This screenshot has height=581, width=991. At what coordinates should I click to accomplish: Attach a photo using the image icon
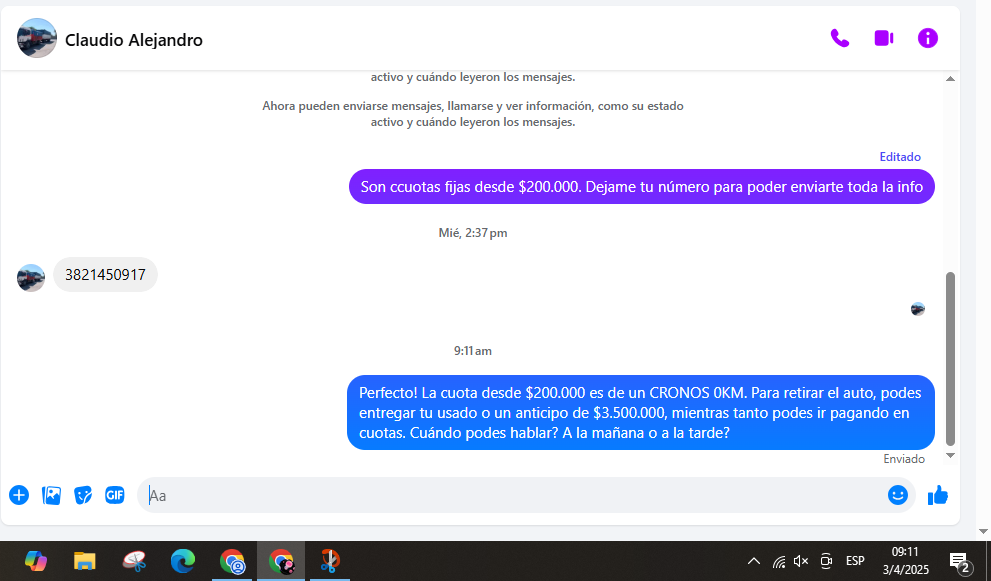click(51, 495)
